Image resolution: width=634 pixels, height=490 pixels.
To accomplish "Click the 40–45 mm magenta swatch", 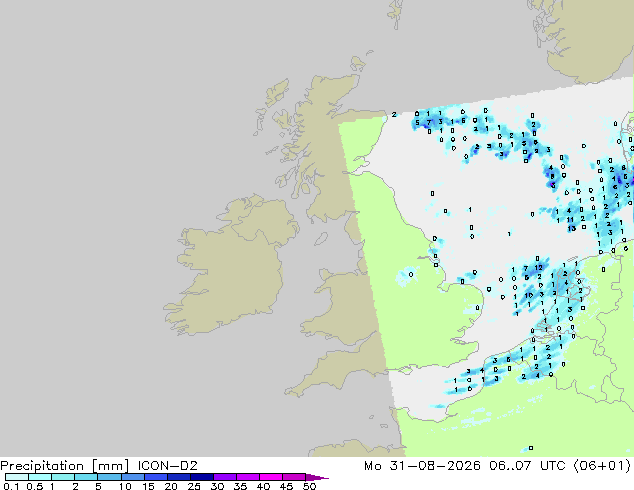I will (x=271, y=477).
